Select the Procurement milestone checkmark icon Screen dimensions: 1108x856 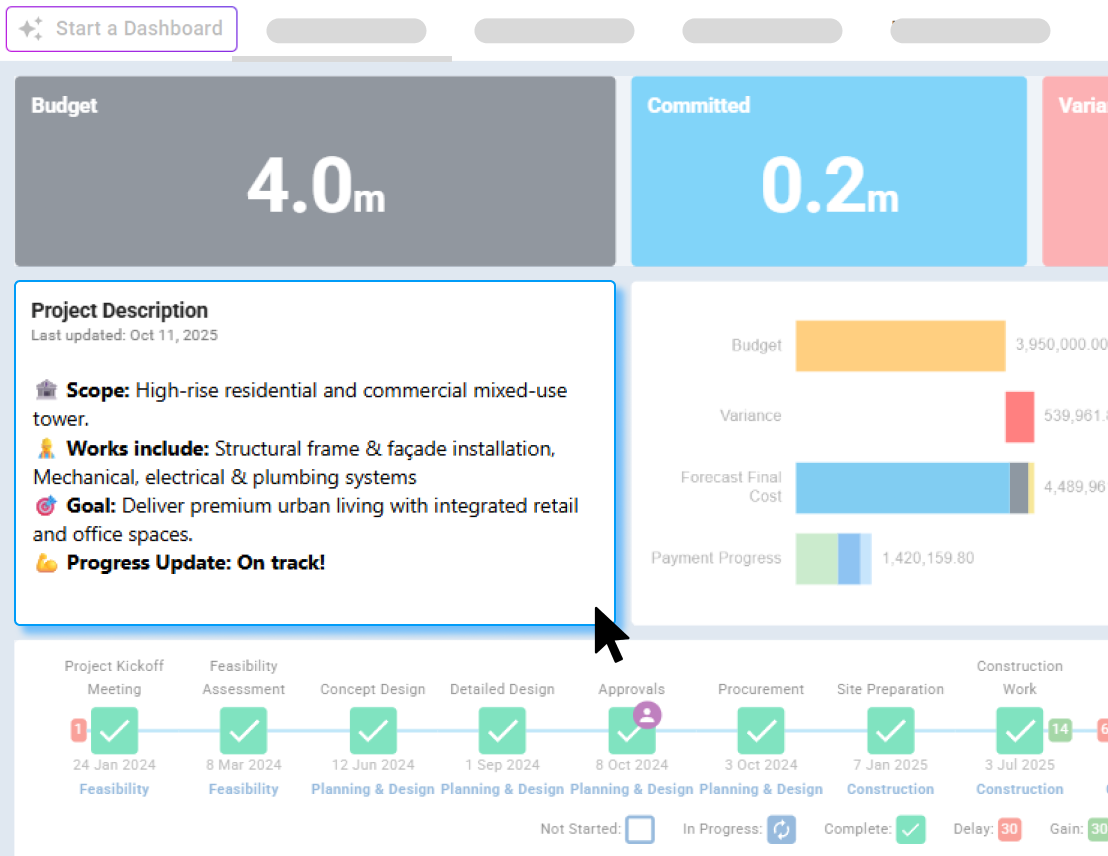[x=761, y=731]
